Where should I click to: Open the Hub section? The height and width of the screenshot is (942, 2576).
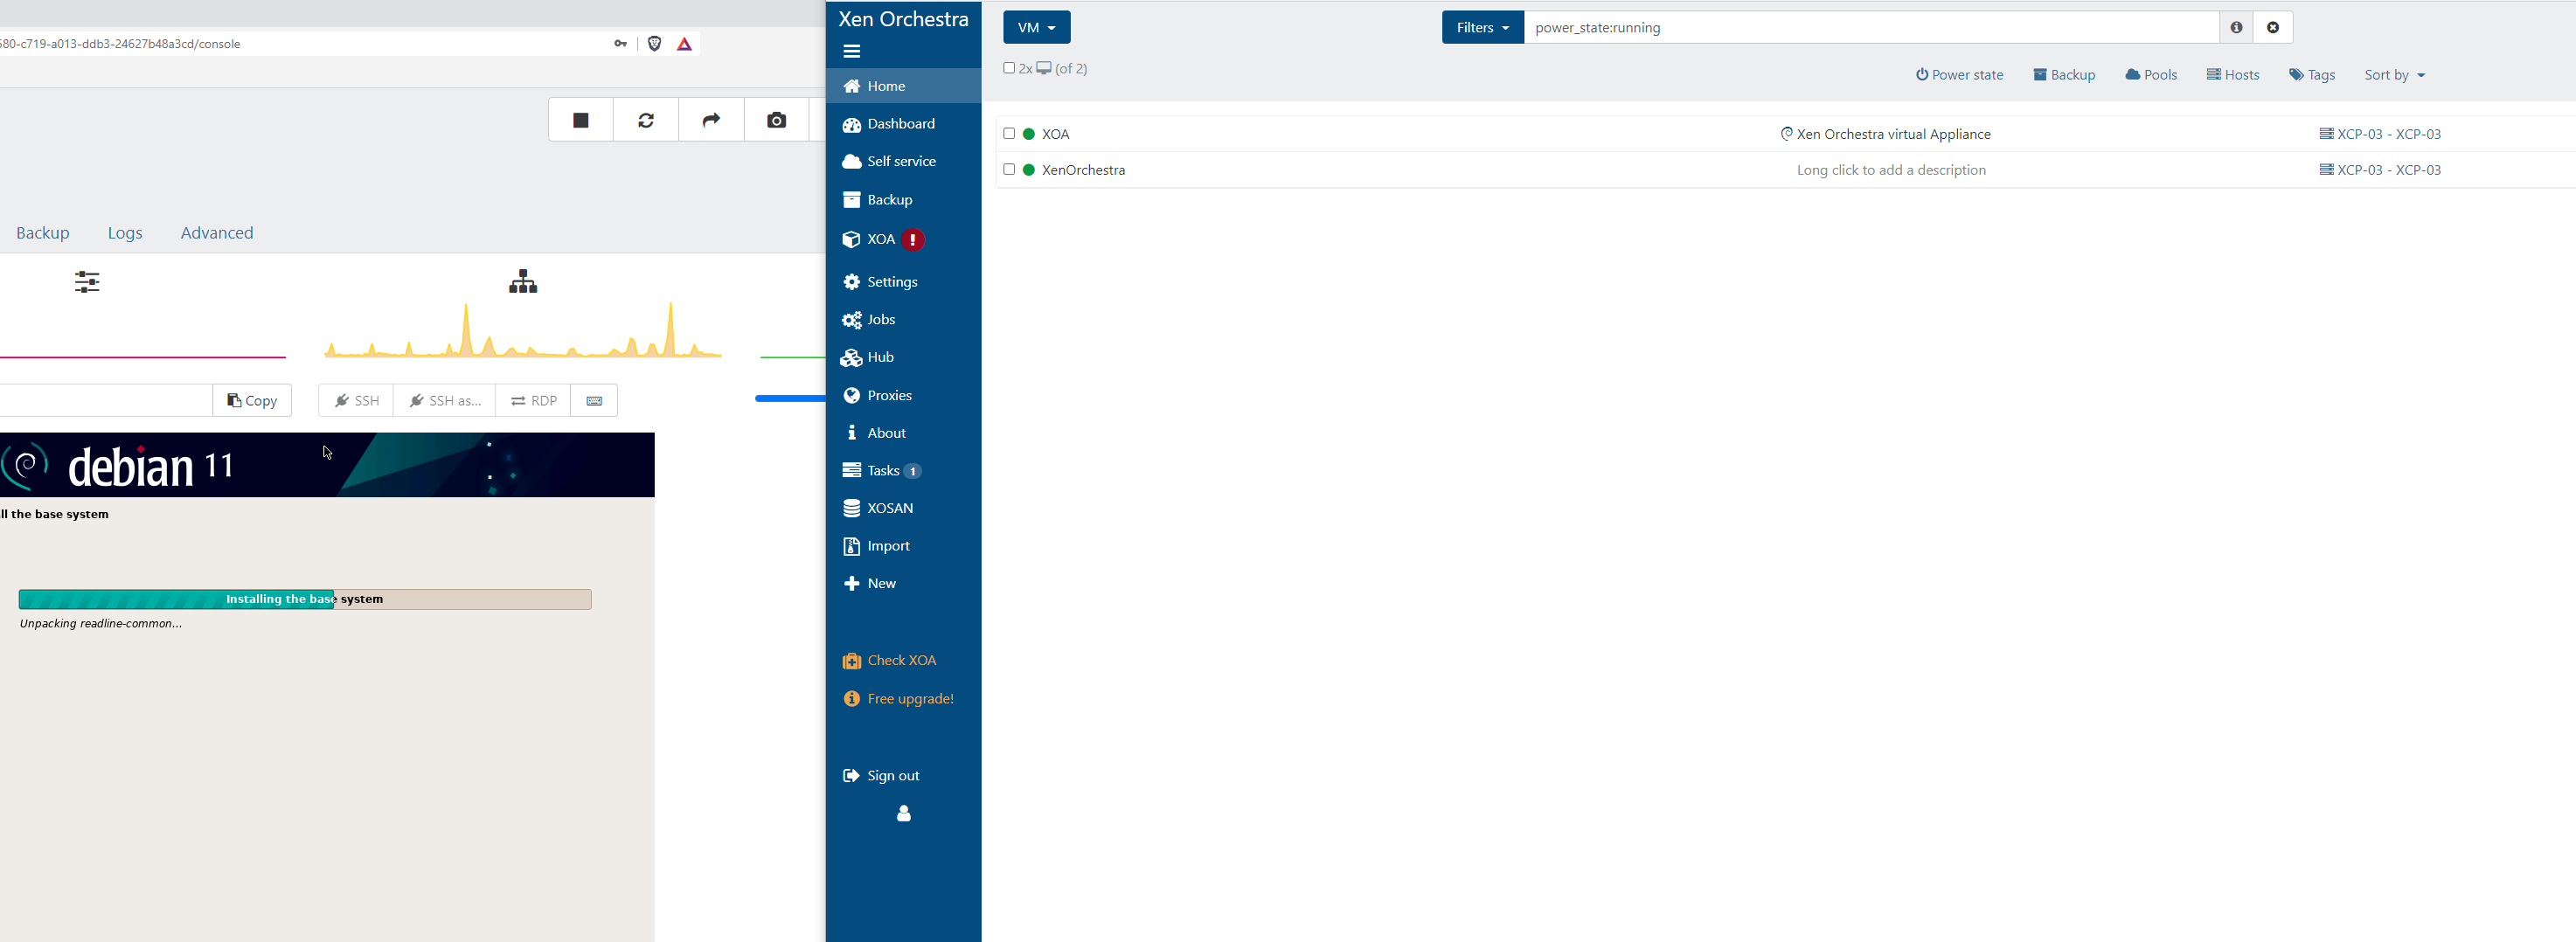pyautogui.click(x=903, y=357)
